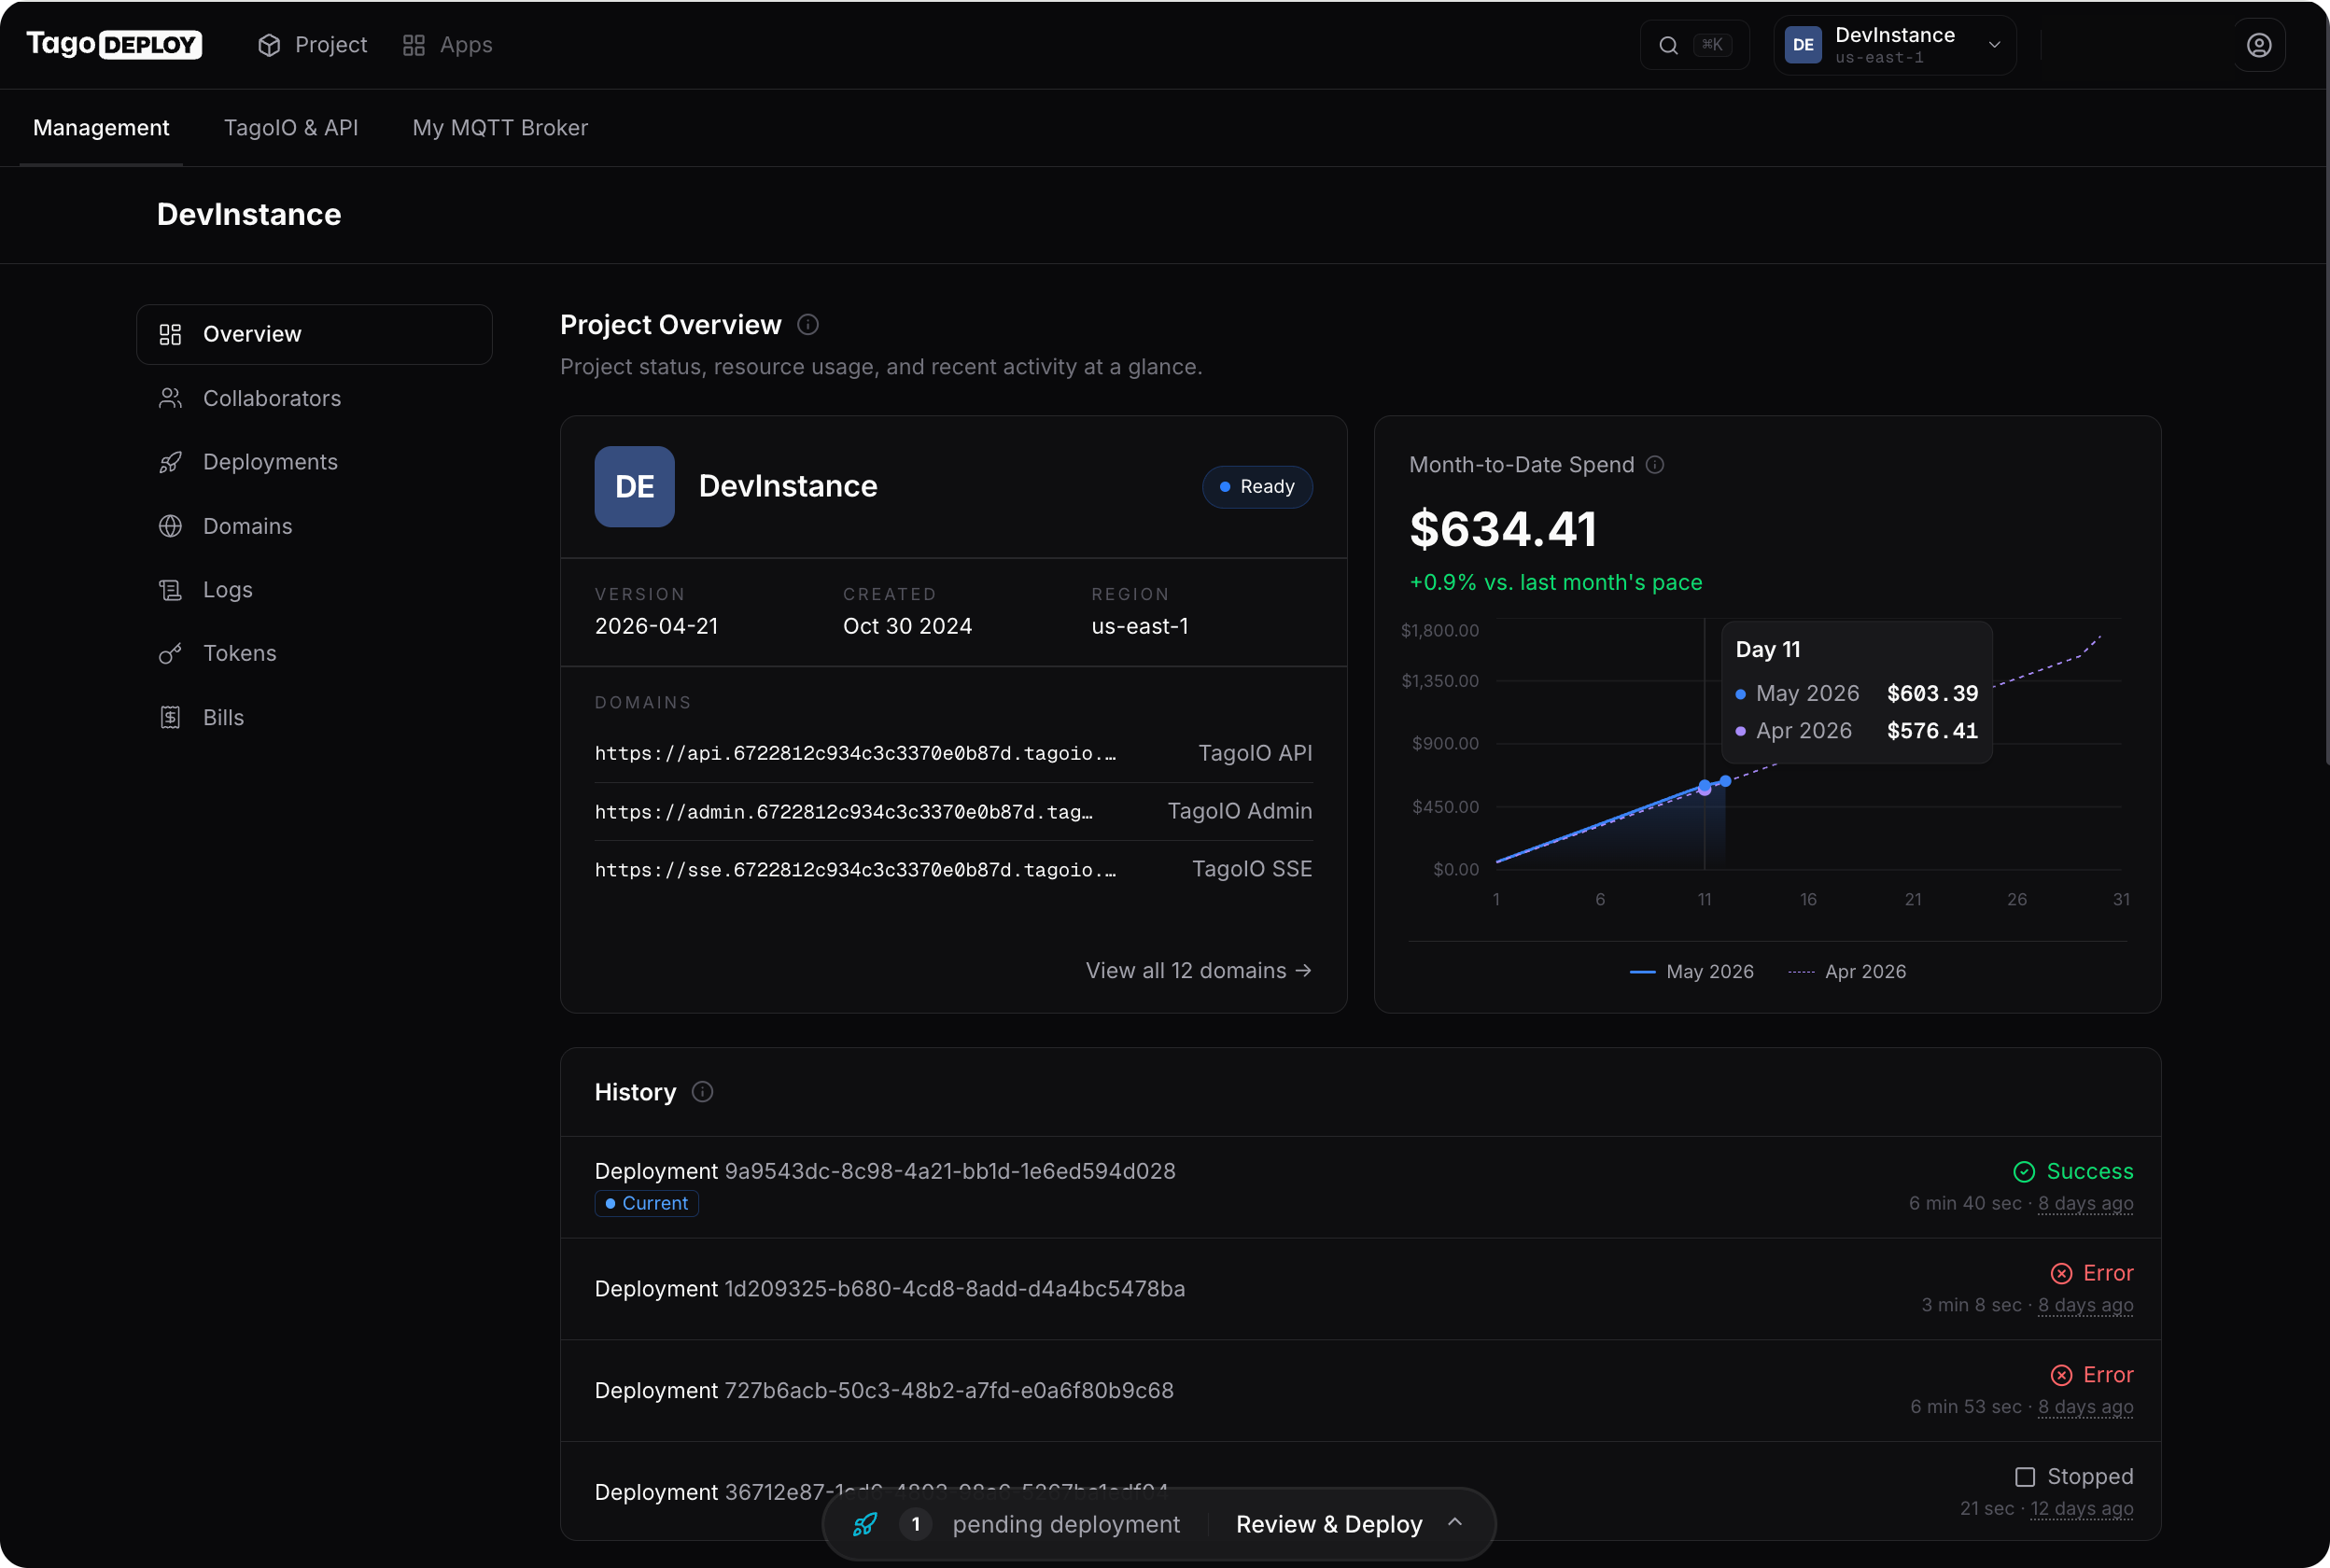Screen dimensions: 2330x1568
Task: Click the created date Oct 30 2024
Action: point(907,626)
